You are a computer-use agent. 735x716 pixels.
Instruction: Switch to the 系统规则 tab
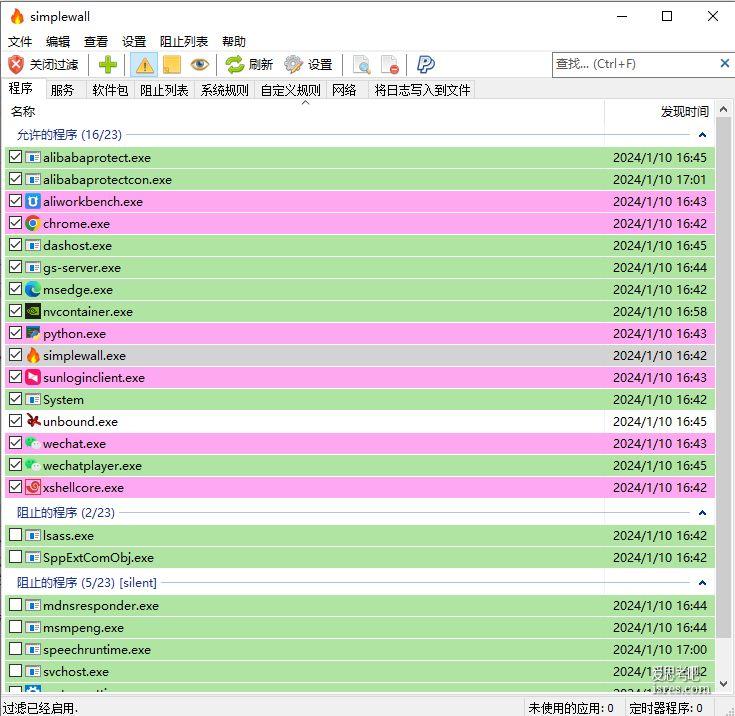coord(225,90)
